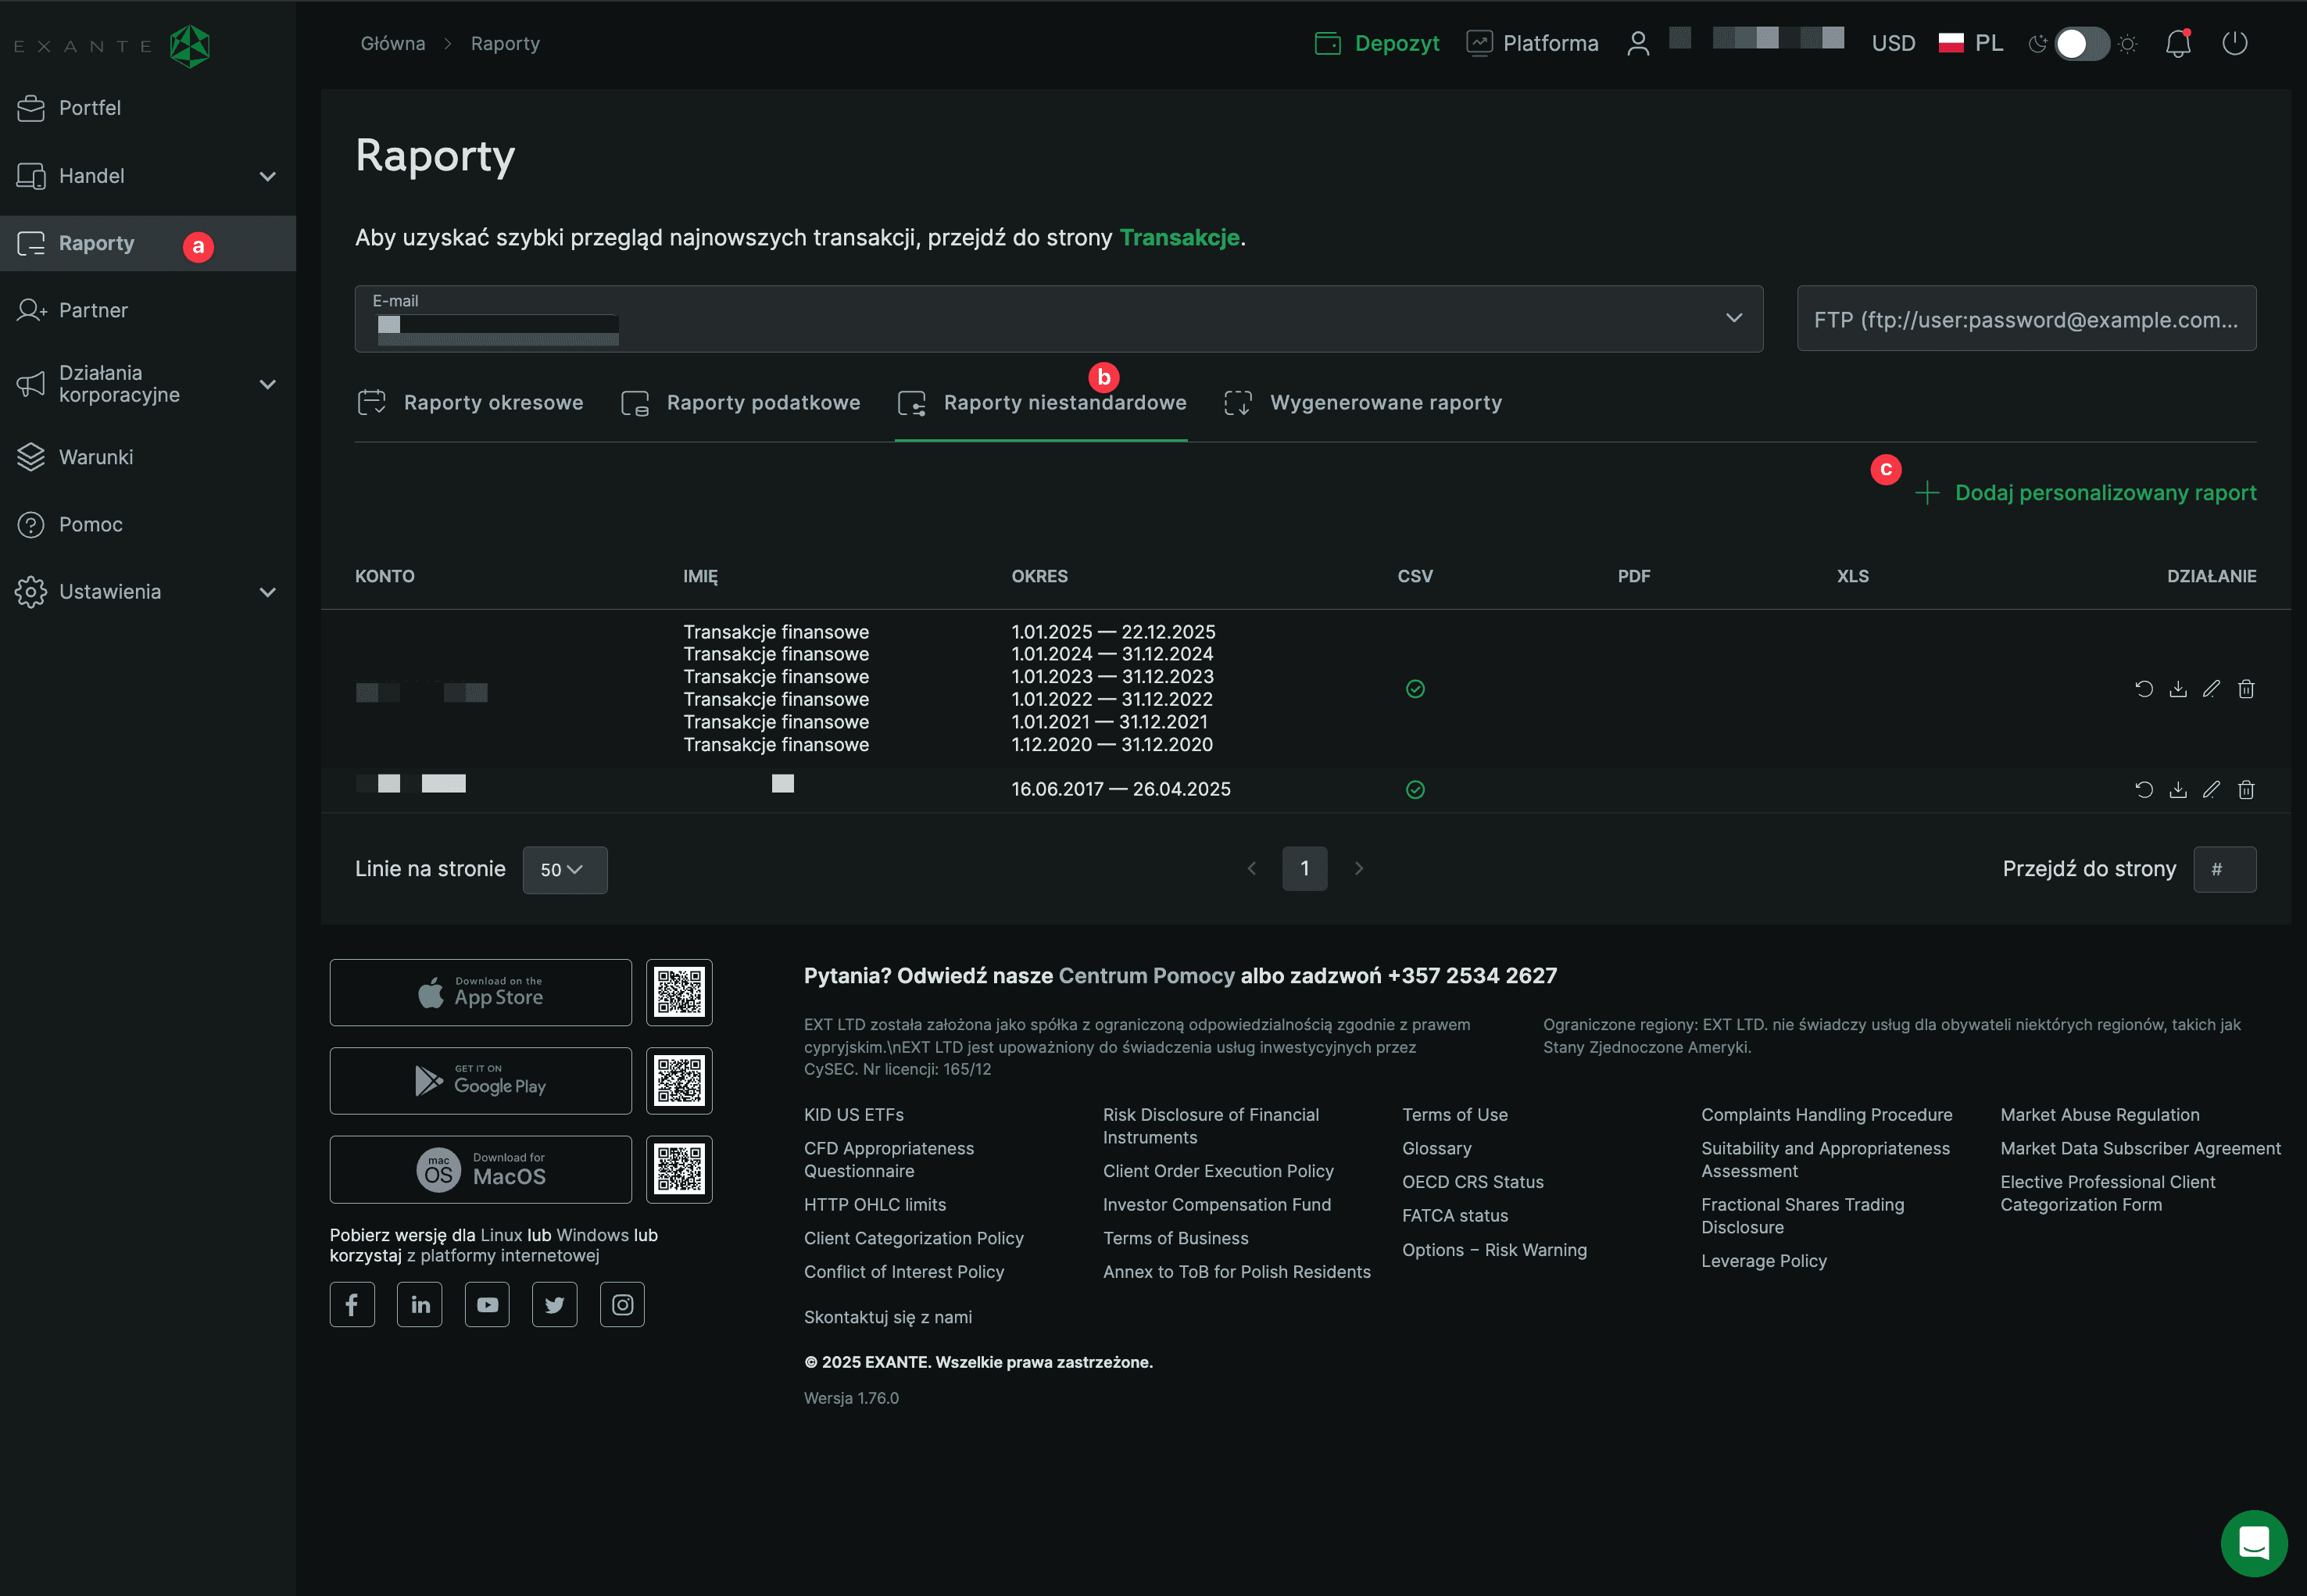This screenshot has height=1596, width=2307.
Task: Click the notification bell icon
Action: (2177, 44)
